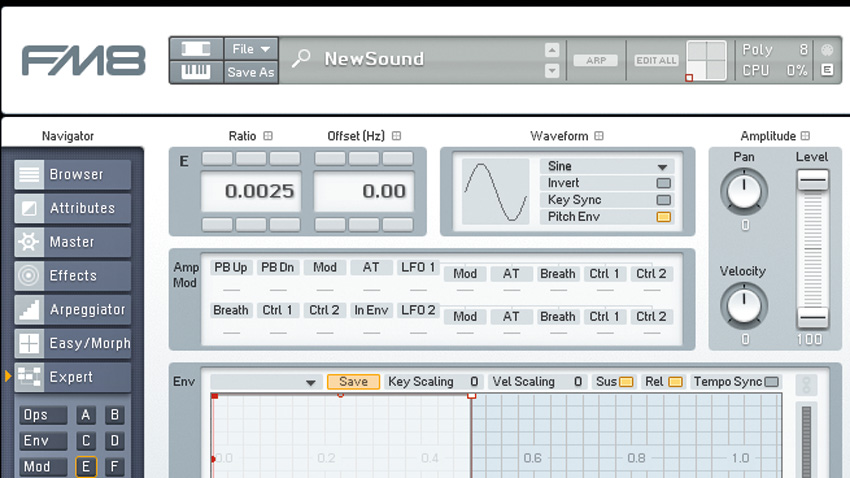Click the envelope sustain marker handle
The image size is (850, 478).
pos(471,396)
